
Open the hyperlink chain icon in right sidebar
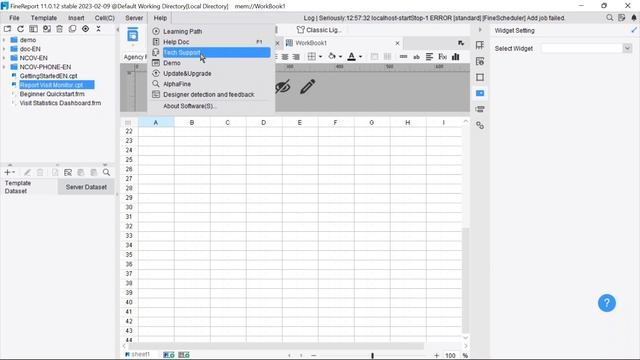pyautogui.click(x=480, y=125)
